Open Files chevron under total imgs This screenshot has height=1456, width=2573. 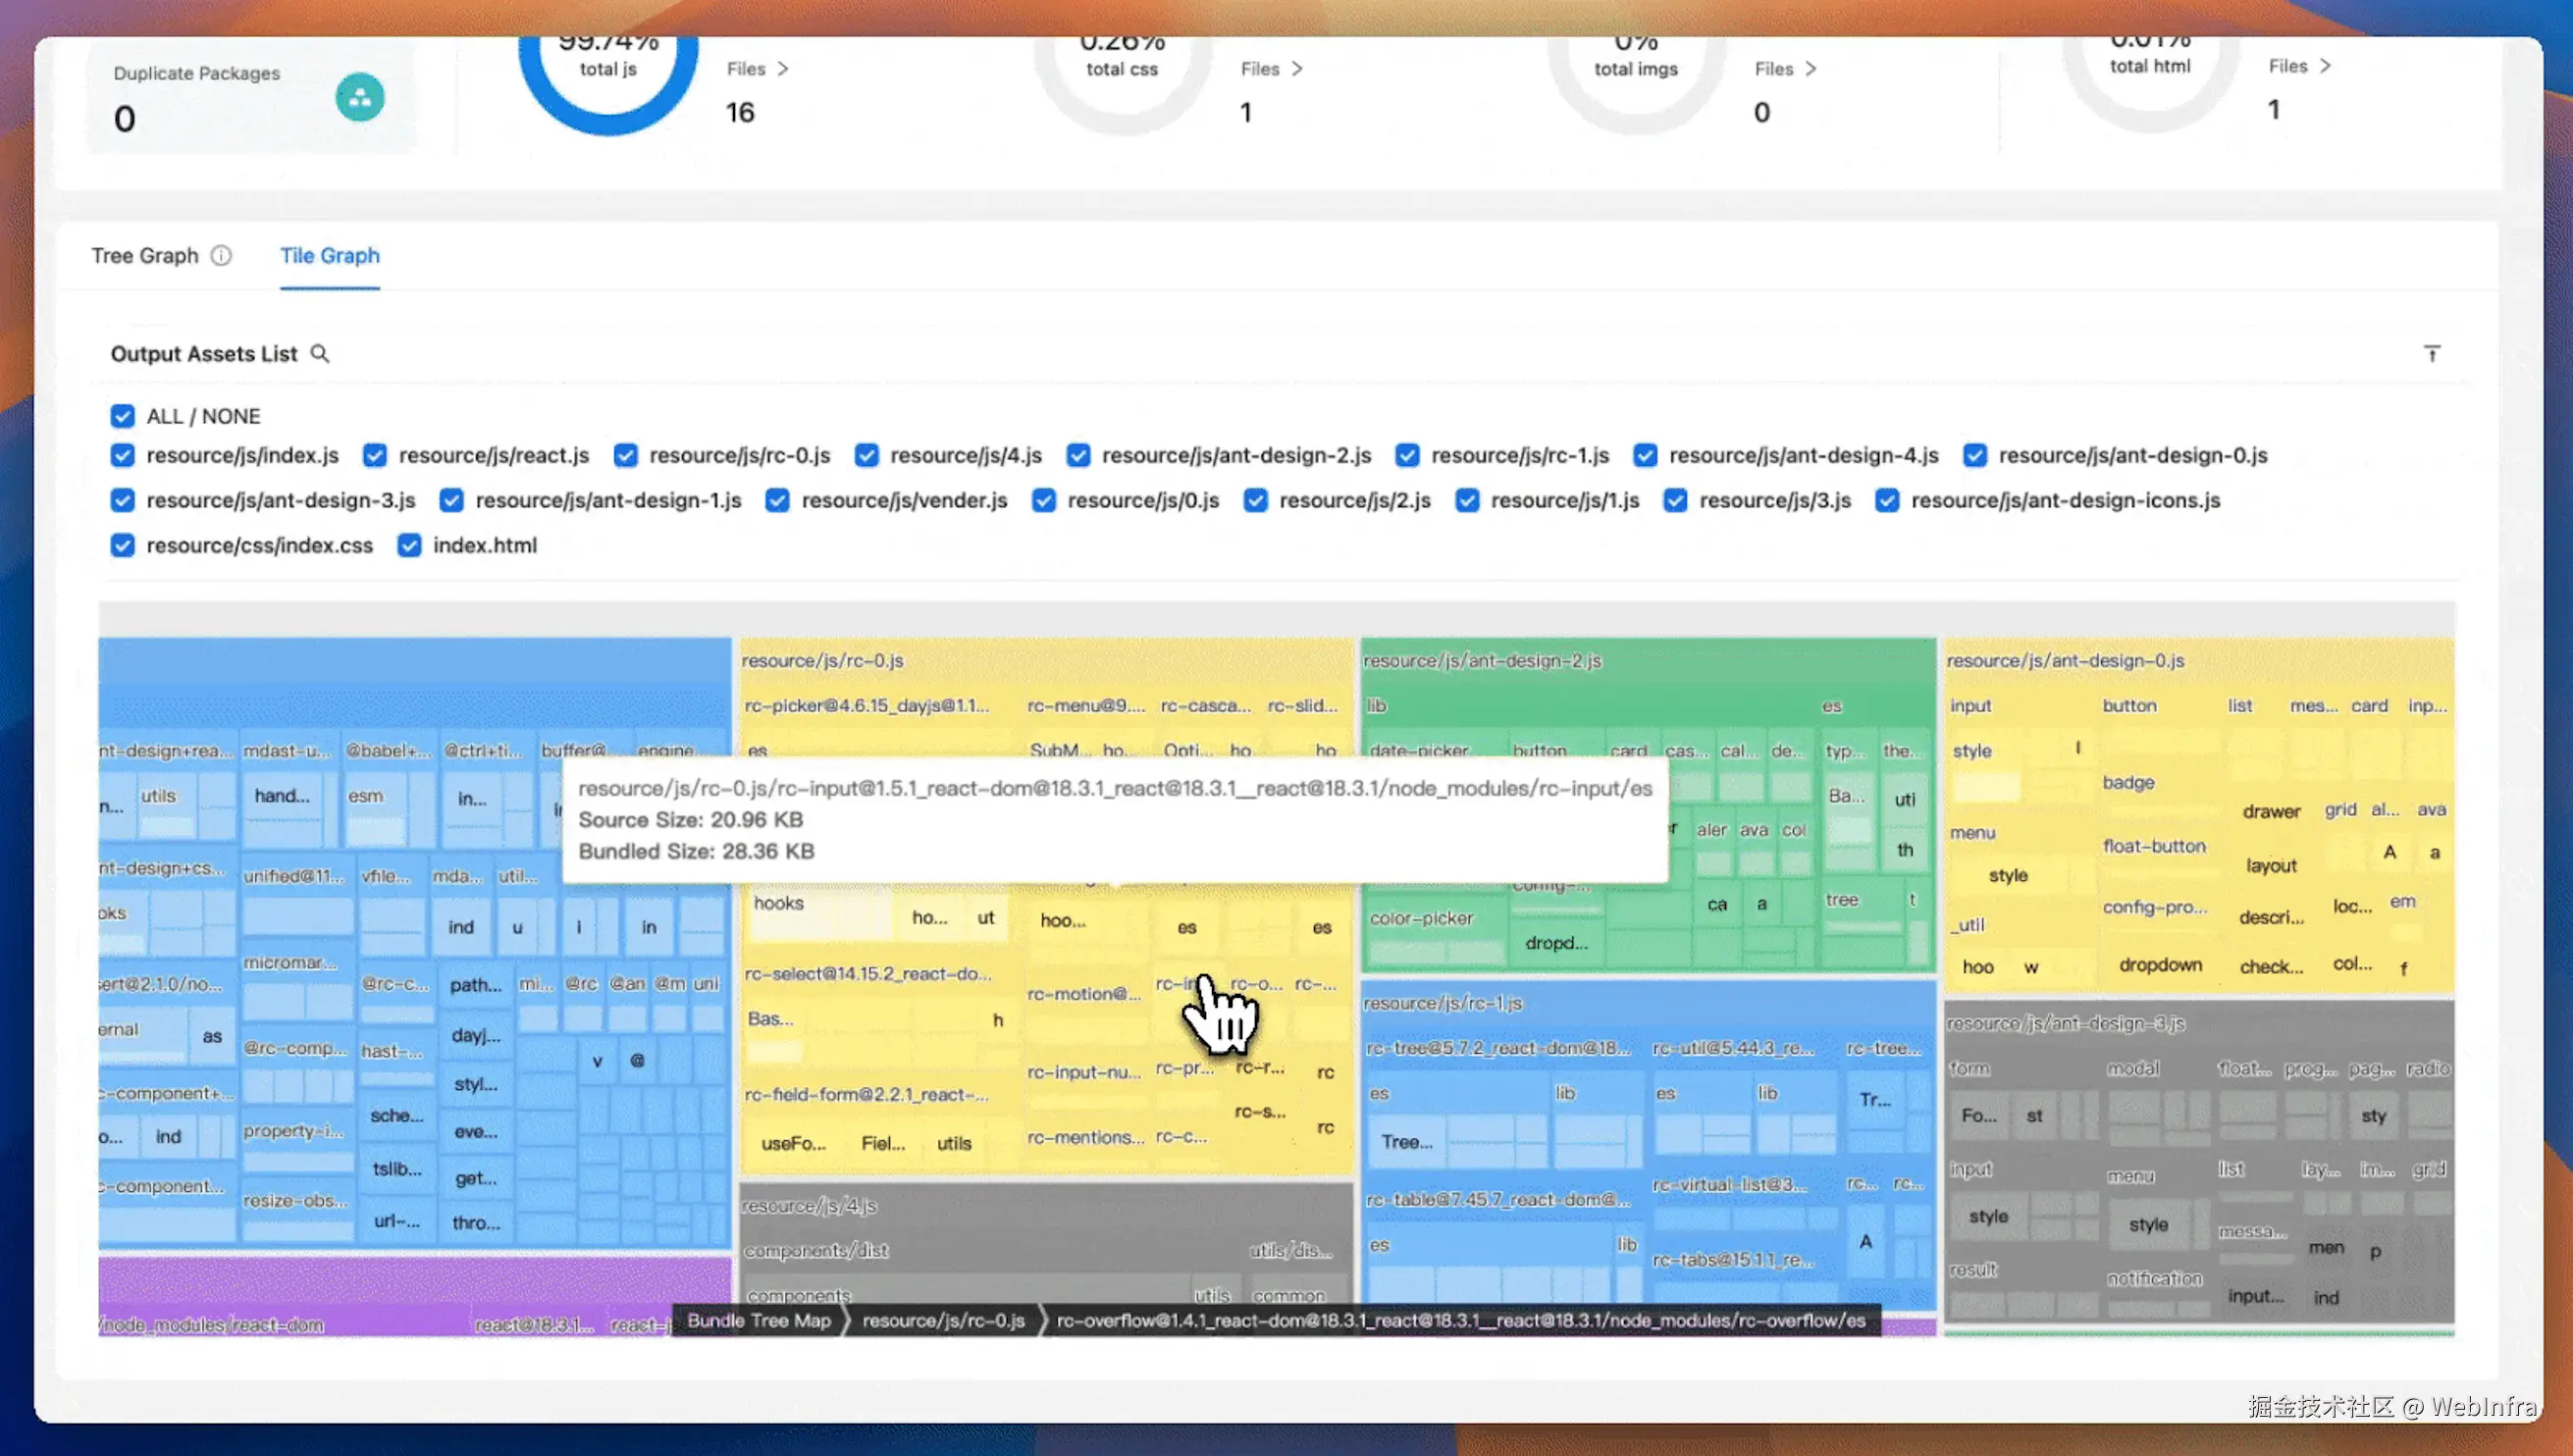[x=1811, y=68]
